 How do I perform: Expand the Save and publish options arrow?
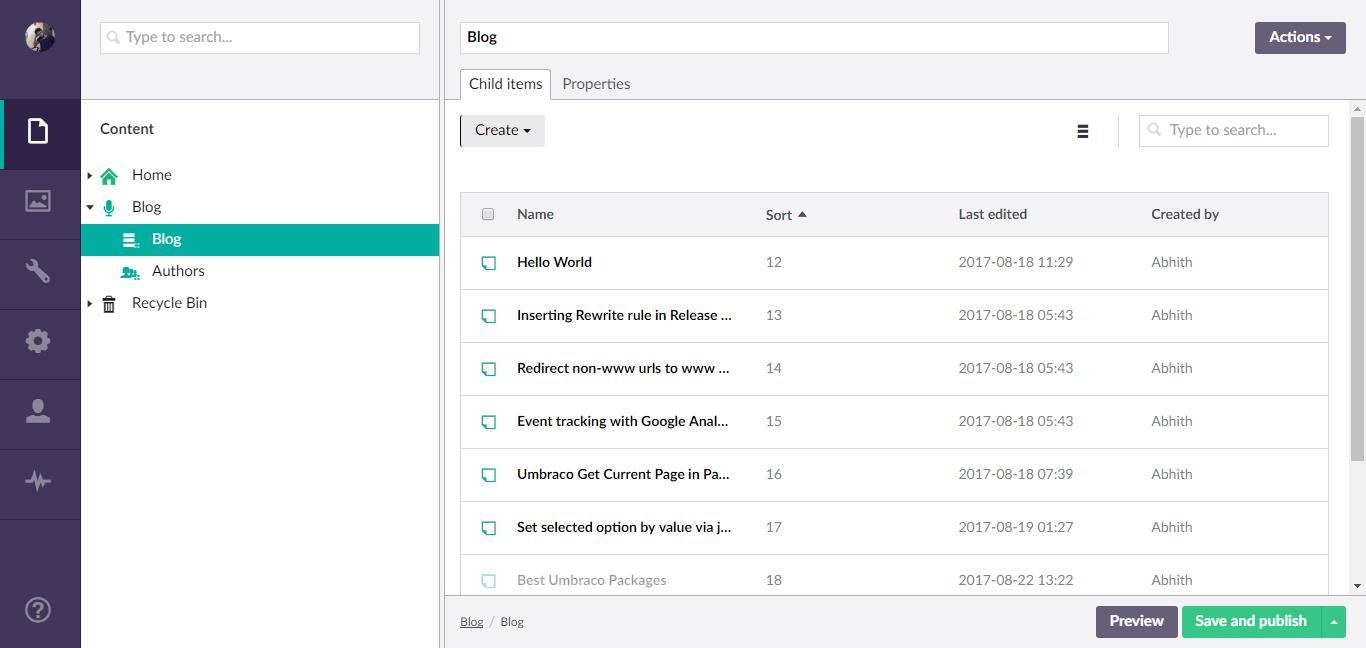point(1334,622)
